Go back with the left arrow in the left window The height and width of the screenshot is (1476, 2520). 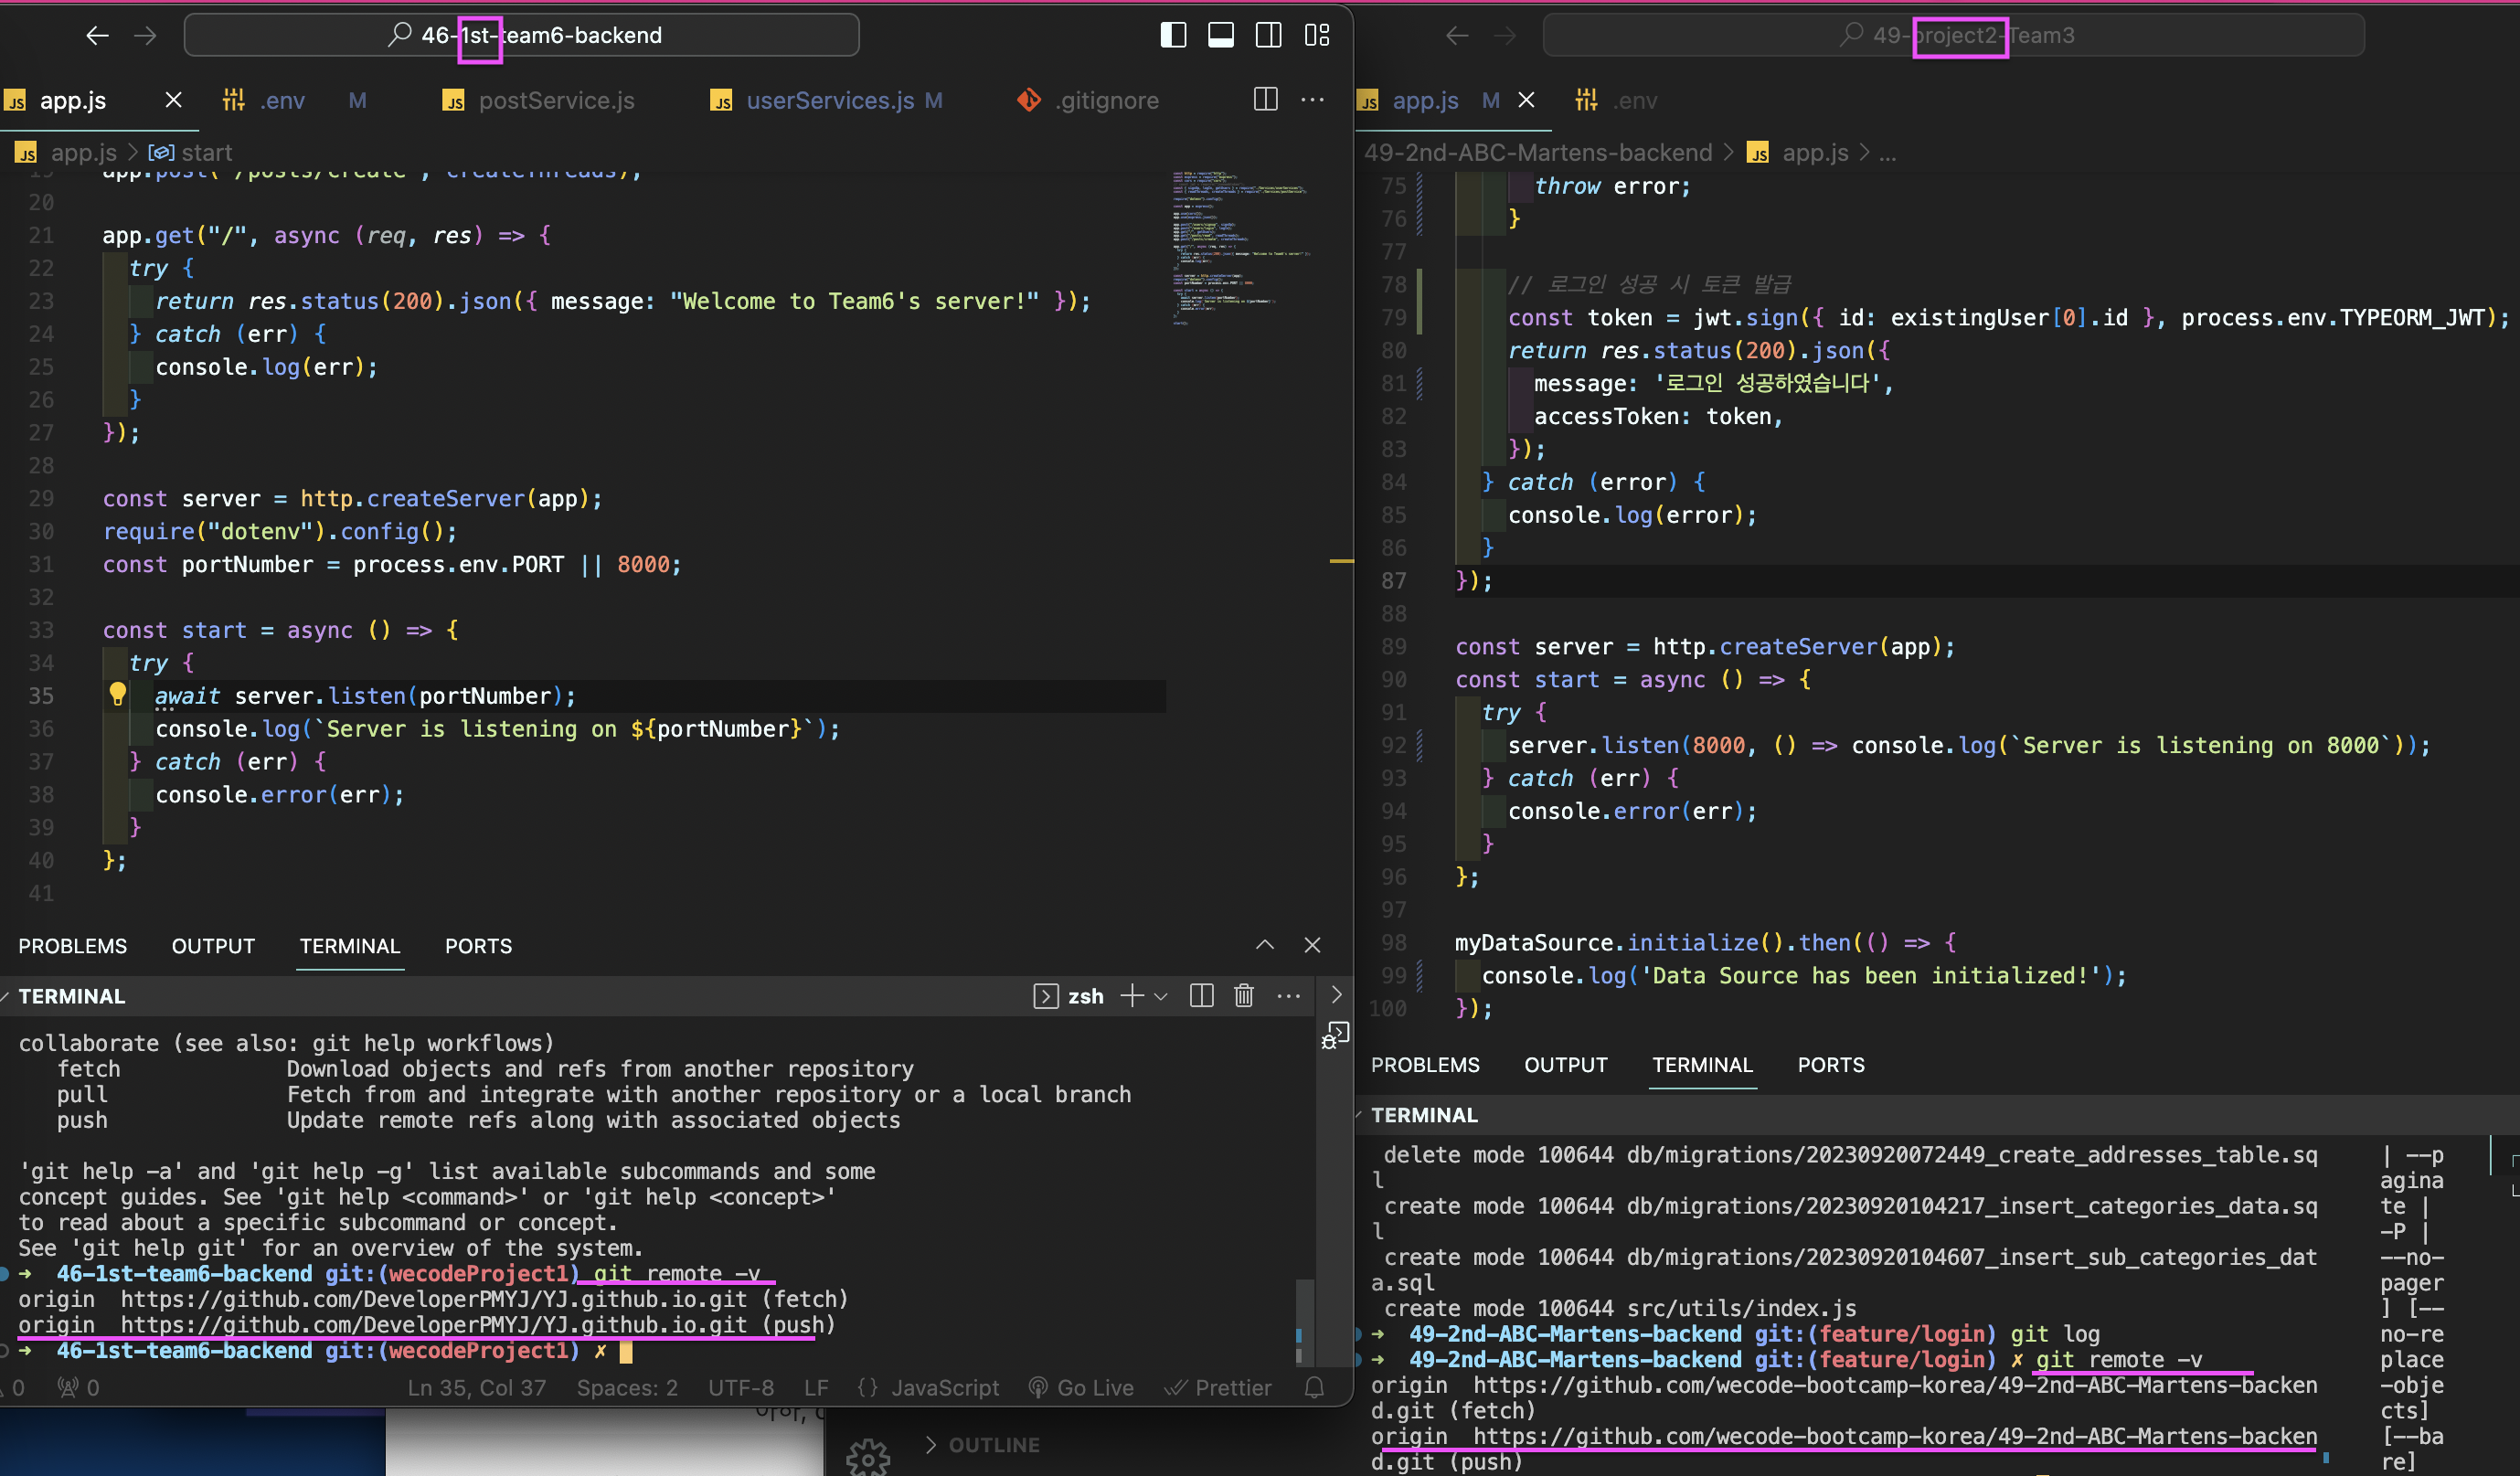click(97, 35)
